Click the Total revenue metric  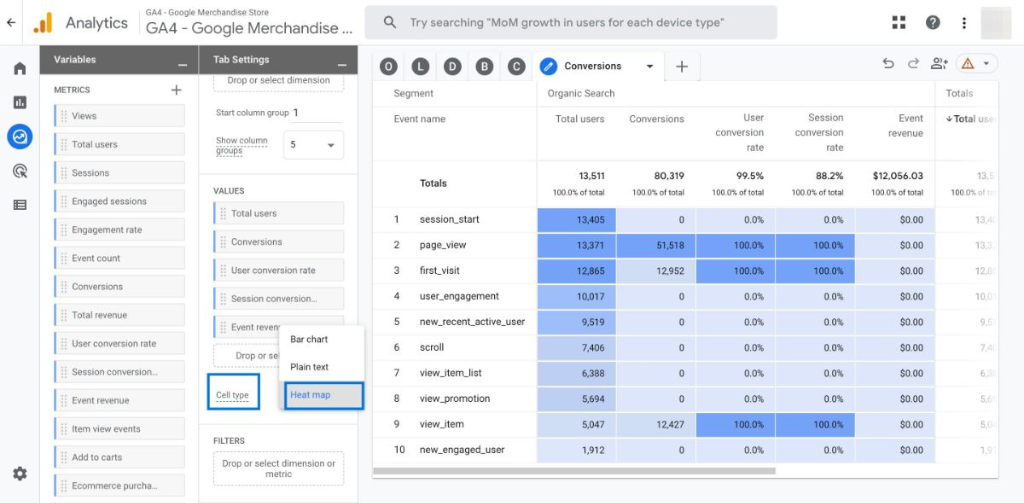click(120, 315)
